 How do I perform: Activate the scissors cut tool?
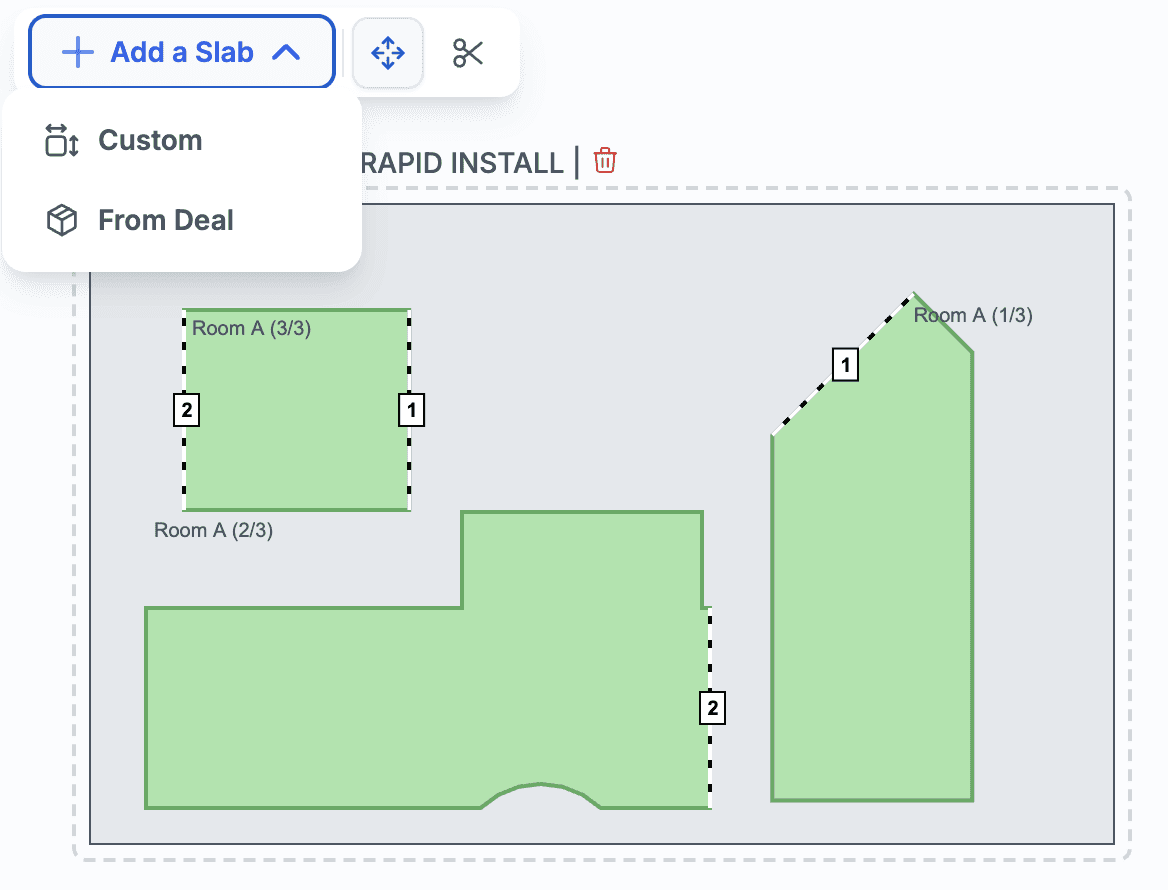pyautogui.click(x=468, y=53)
